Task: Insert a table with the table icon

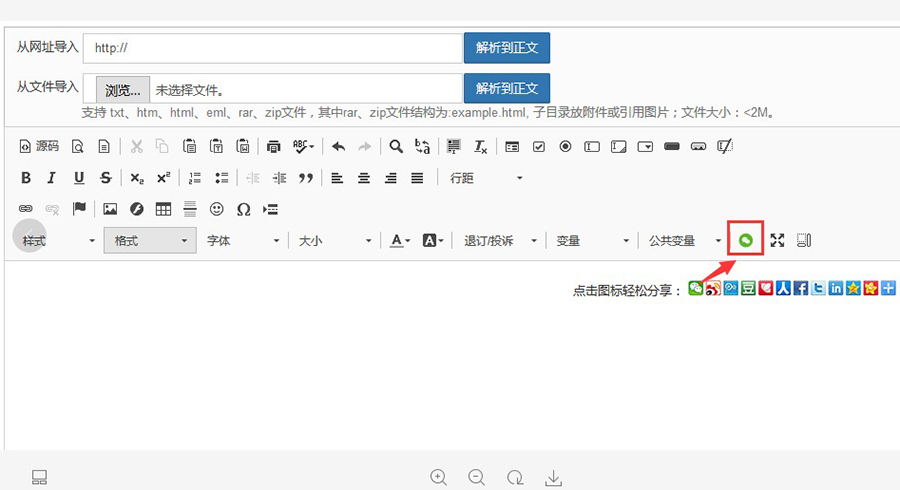Action: point(163,209)
